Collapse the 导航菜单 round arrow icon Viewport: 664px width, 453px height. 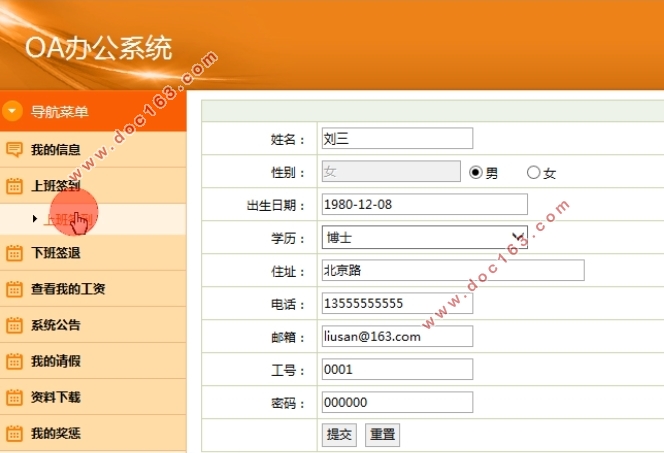tap(12, 111)
